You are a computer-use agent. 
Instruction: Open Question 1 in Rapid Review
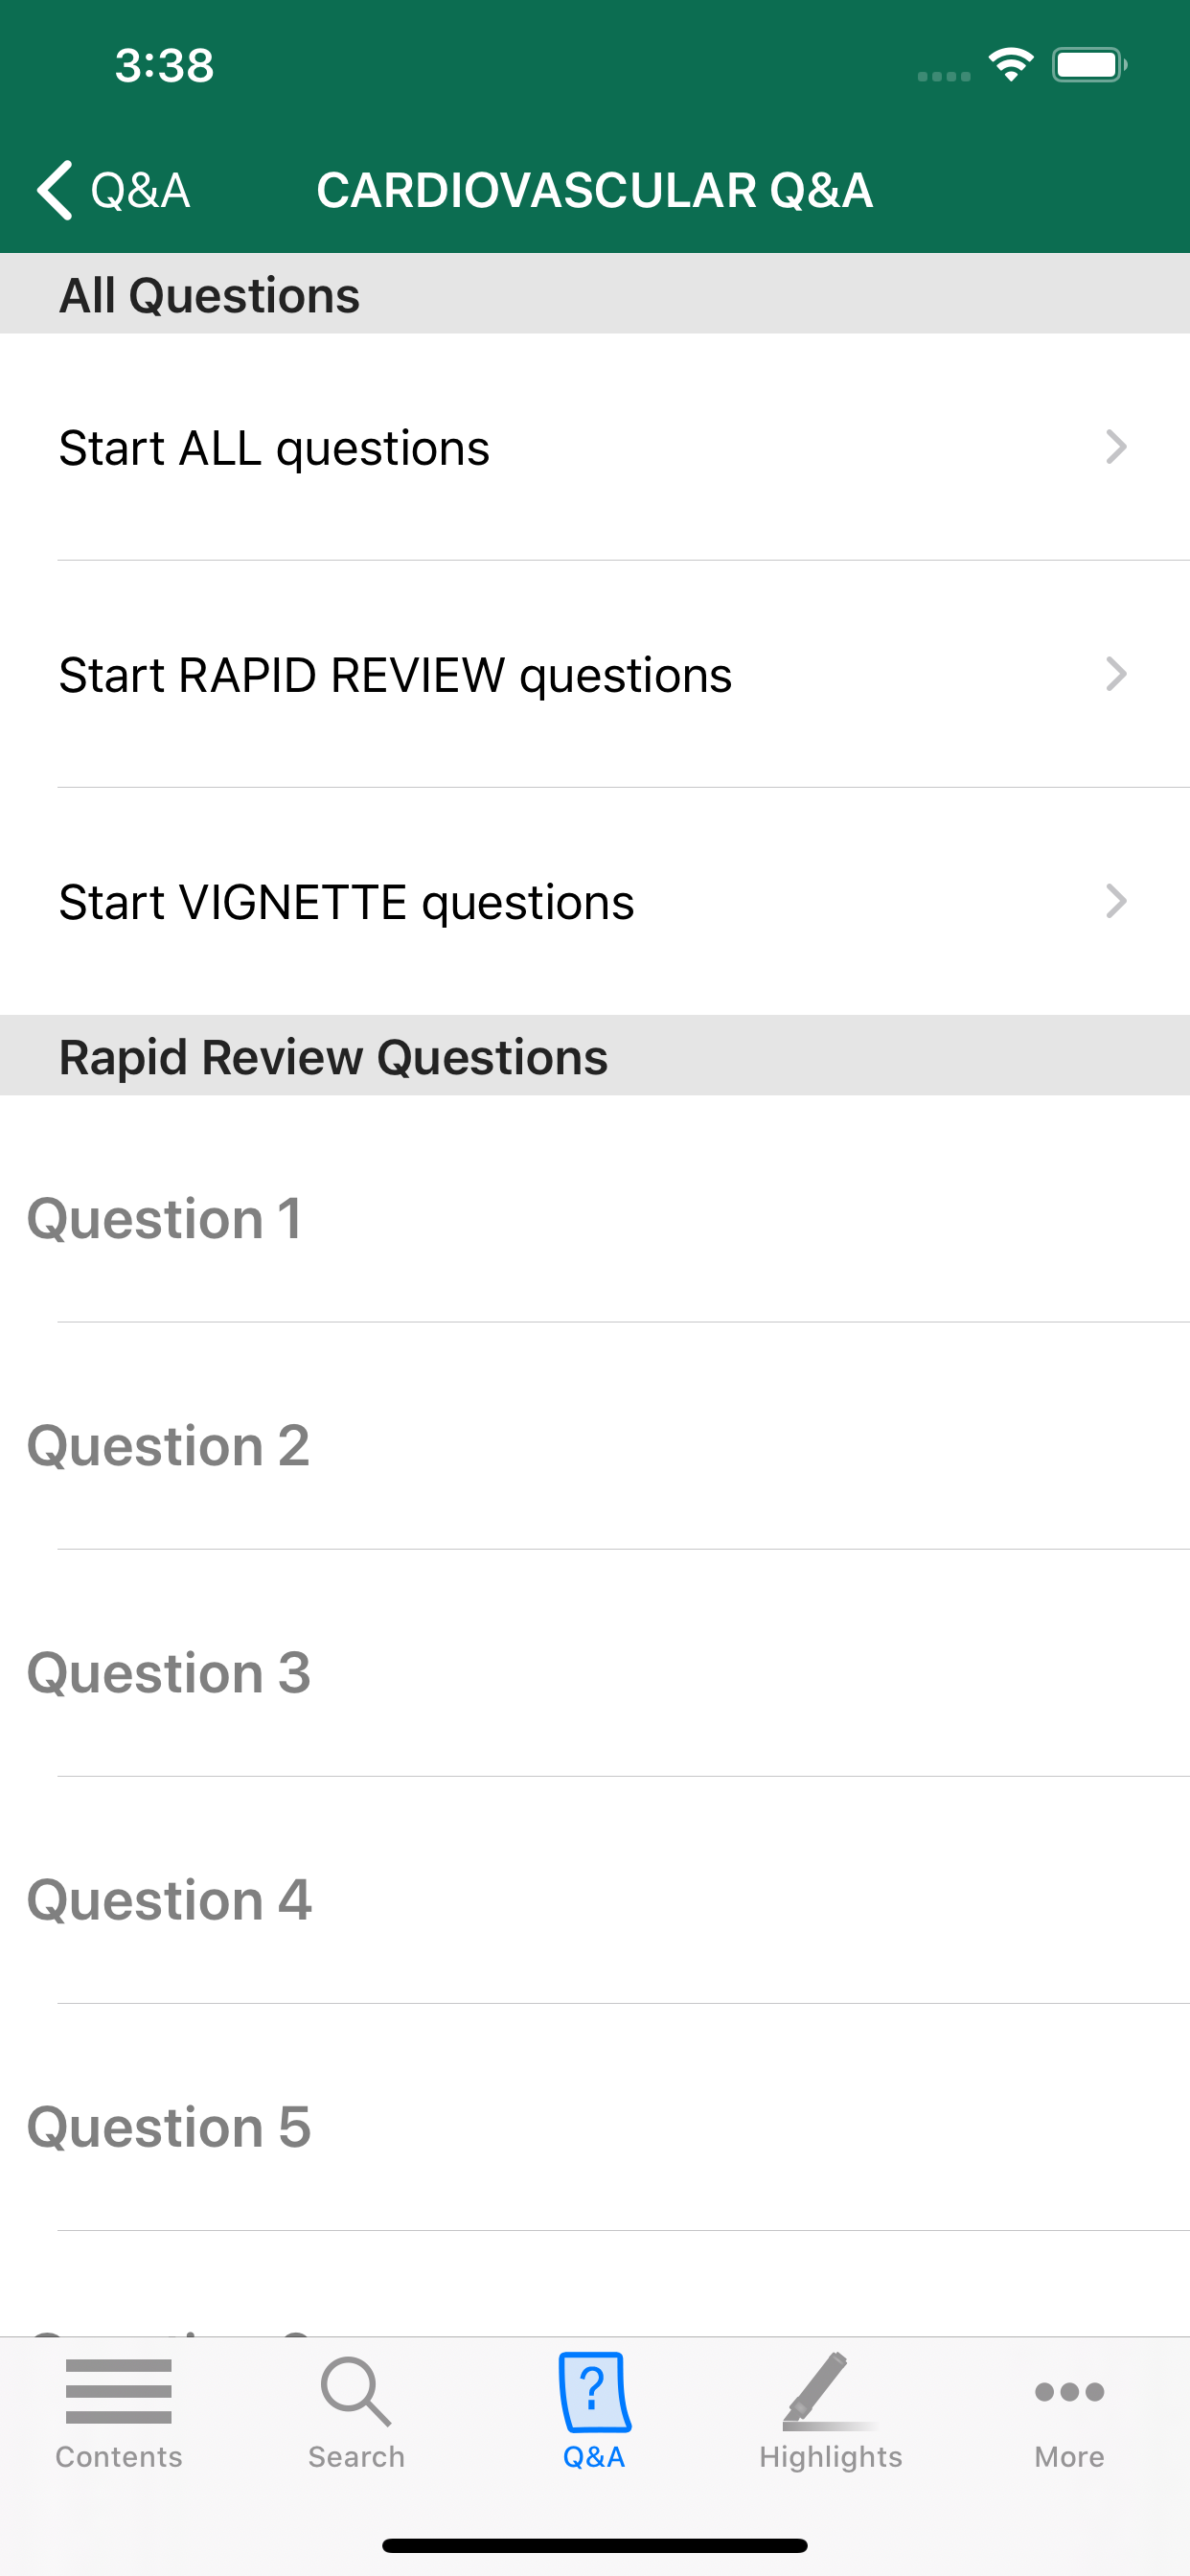[164, 1219]
